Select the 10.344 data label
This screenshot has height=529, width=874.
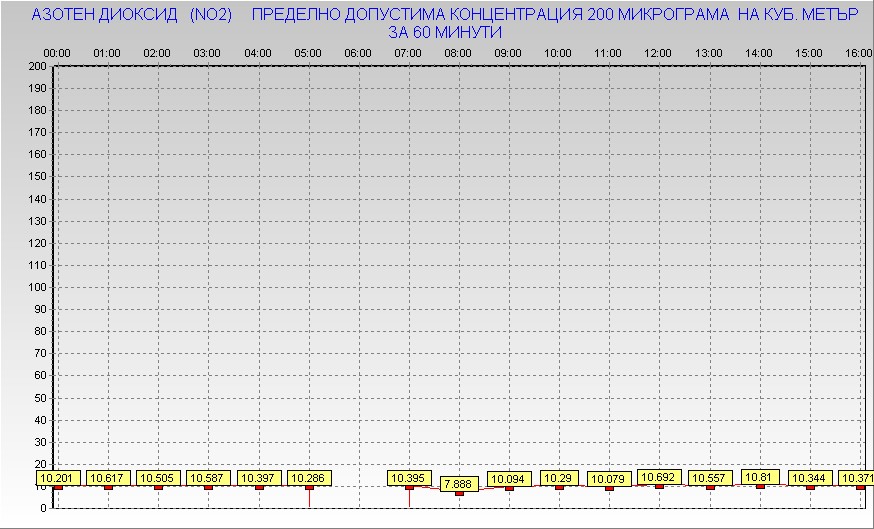coord(811,478)
